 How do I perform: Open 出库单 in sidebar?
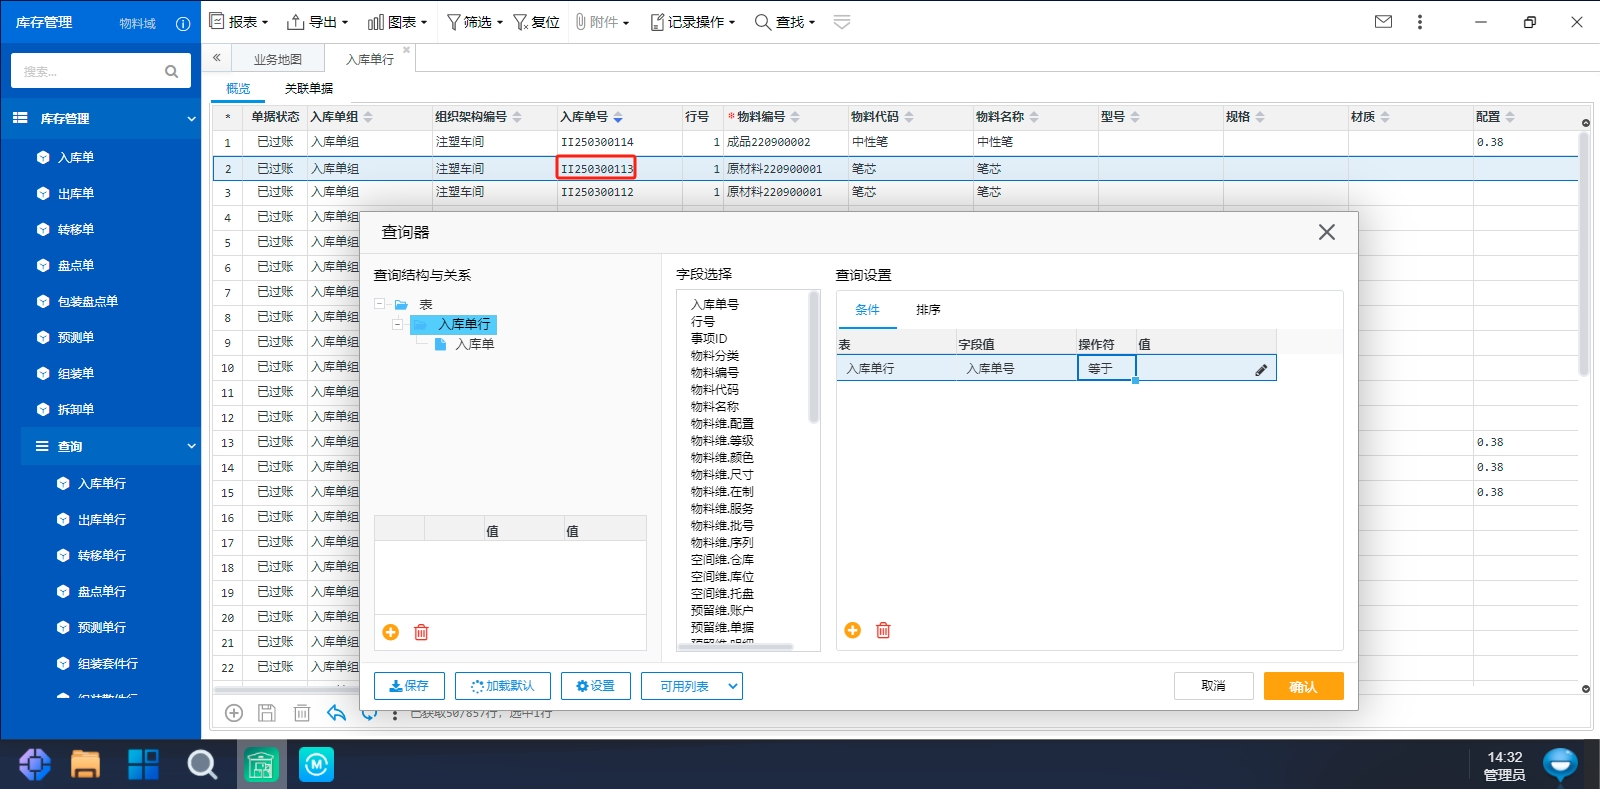(76, 193)
